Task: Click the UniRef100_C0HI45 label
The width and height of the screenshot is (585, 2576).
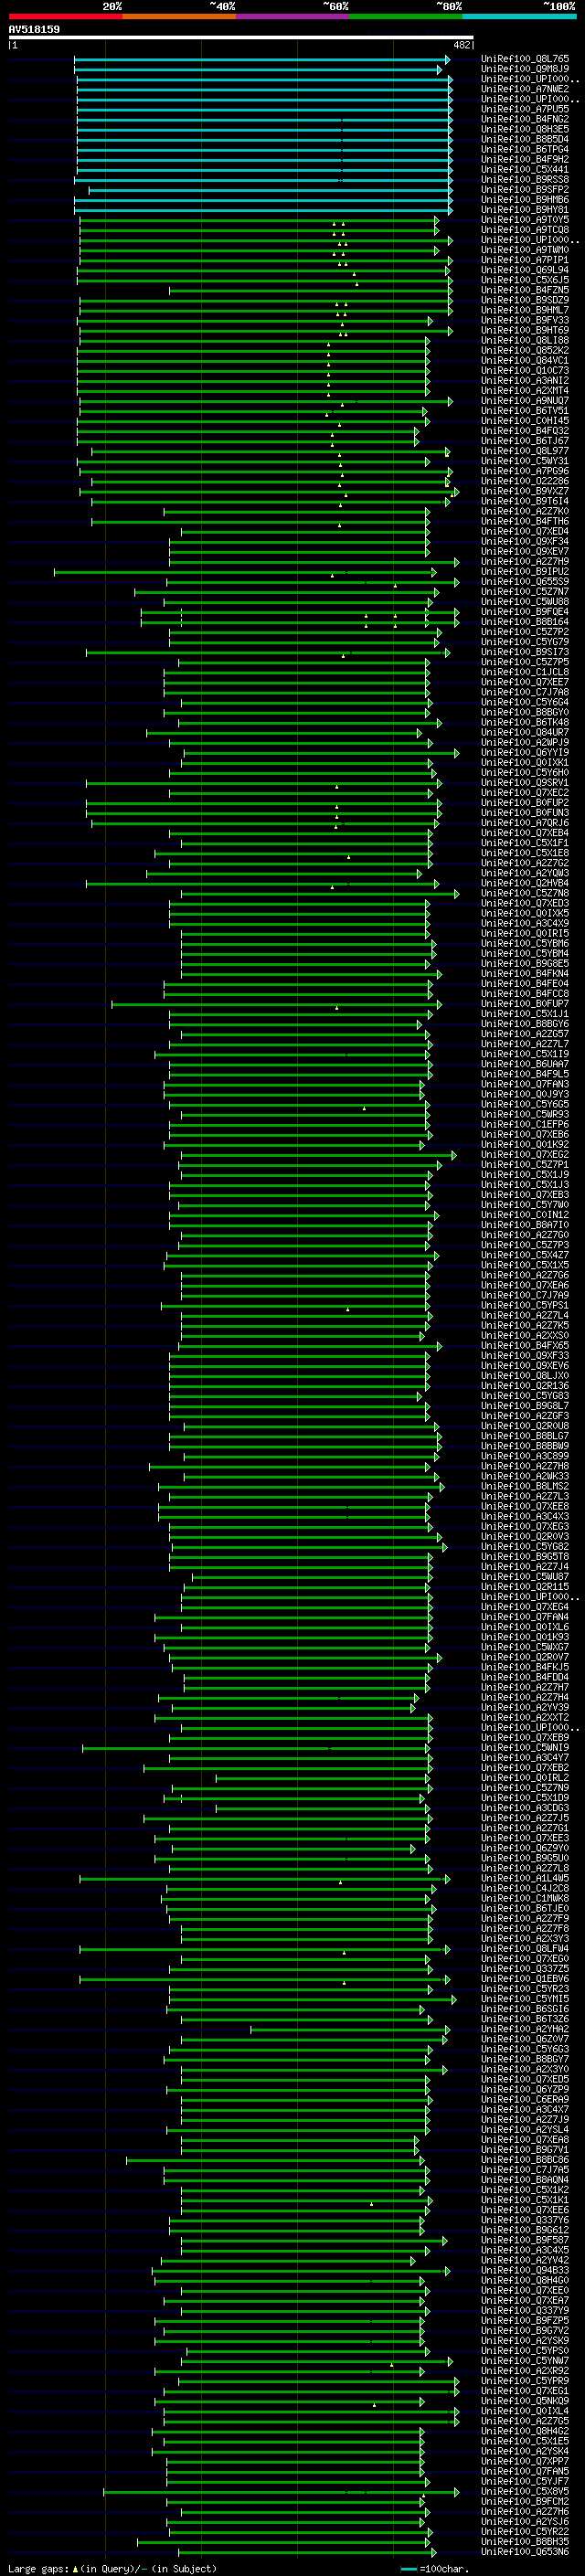Action: (x=525, y=421)
